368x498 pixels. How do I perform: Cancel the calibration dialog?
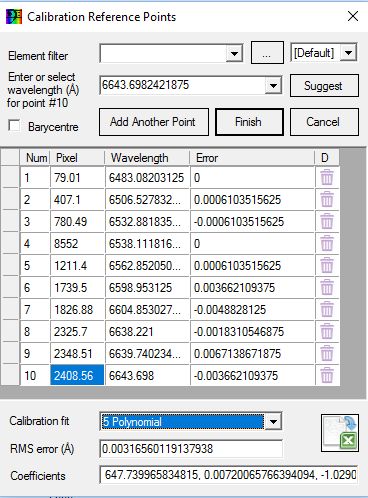pos(324,122)
